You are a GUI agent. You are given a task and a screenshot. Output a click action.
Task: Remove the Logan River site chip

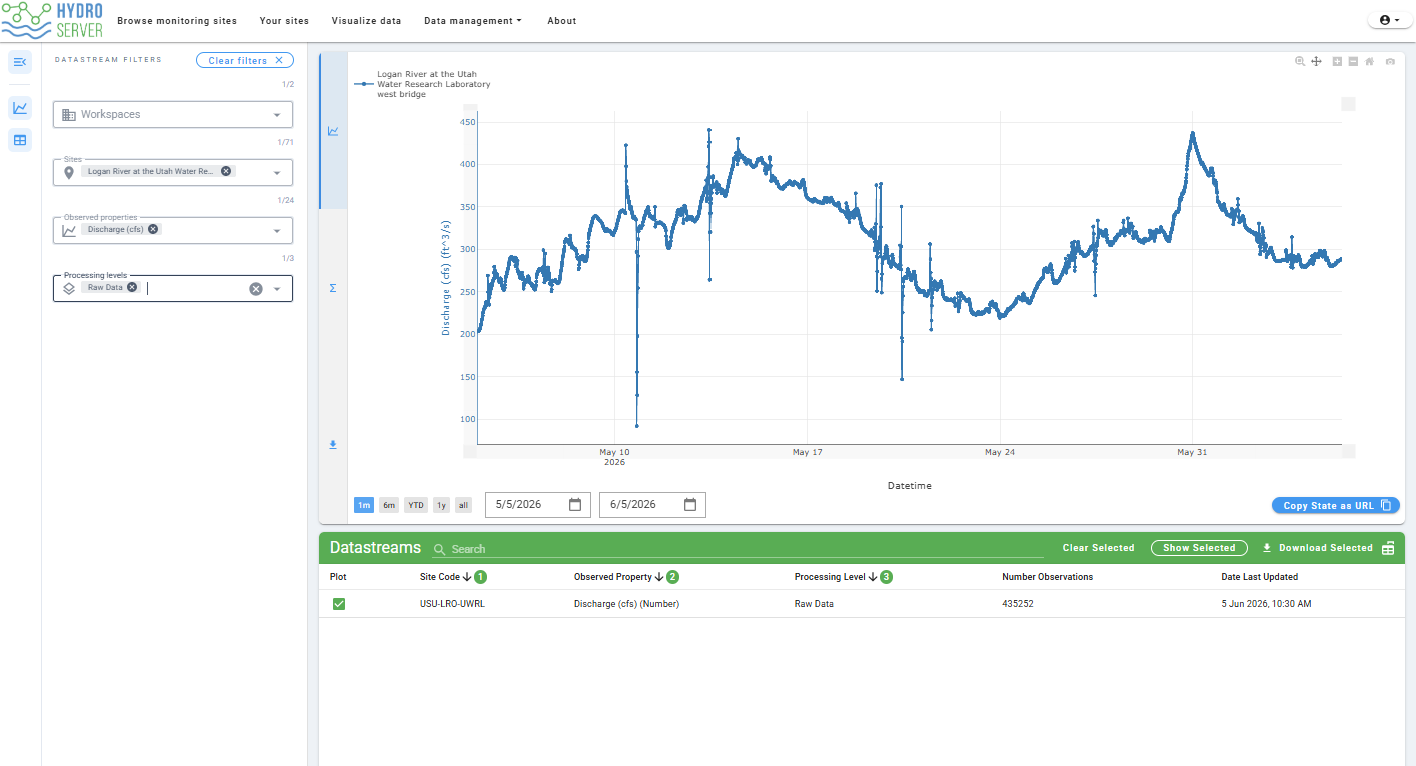[226, 171]
